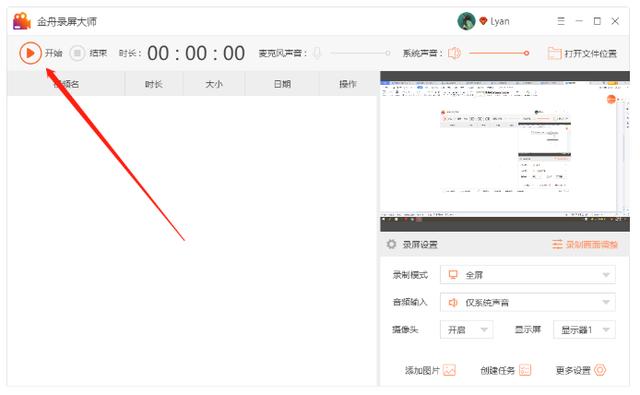Click the create task calendar icon
Image resolution: width=640 pixels, height=395 pixels.
(x=525, y=370)
